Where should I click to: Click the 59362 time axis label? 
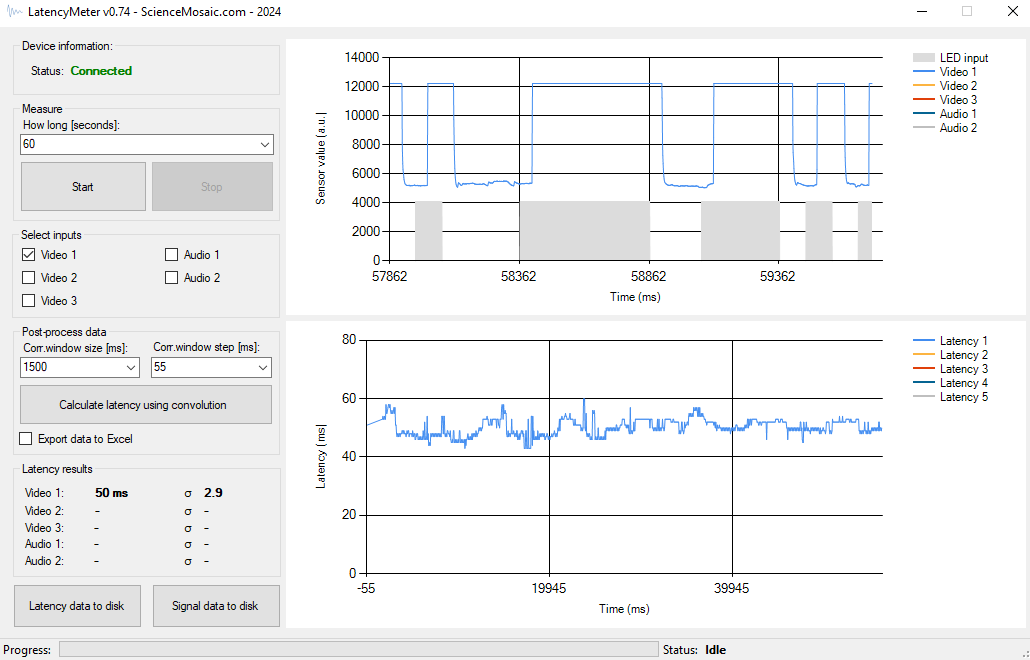coord(778,276)
